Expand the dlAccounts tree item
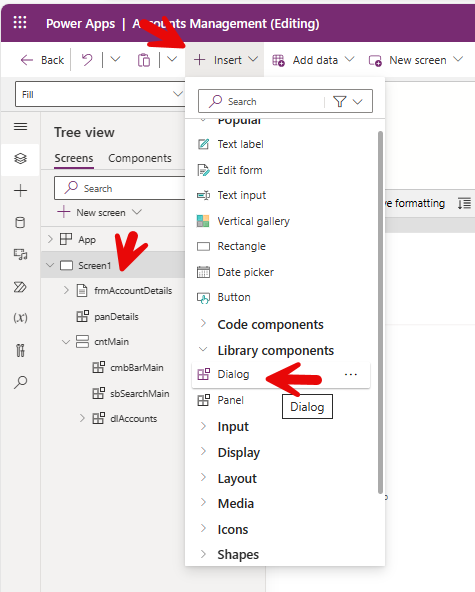 82,418
